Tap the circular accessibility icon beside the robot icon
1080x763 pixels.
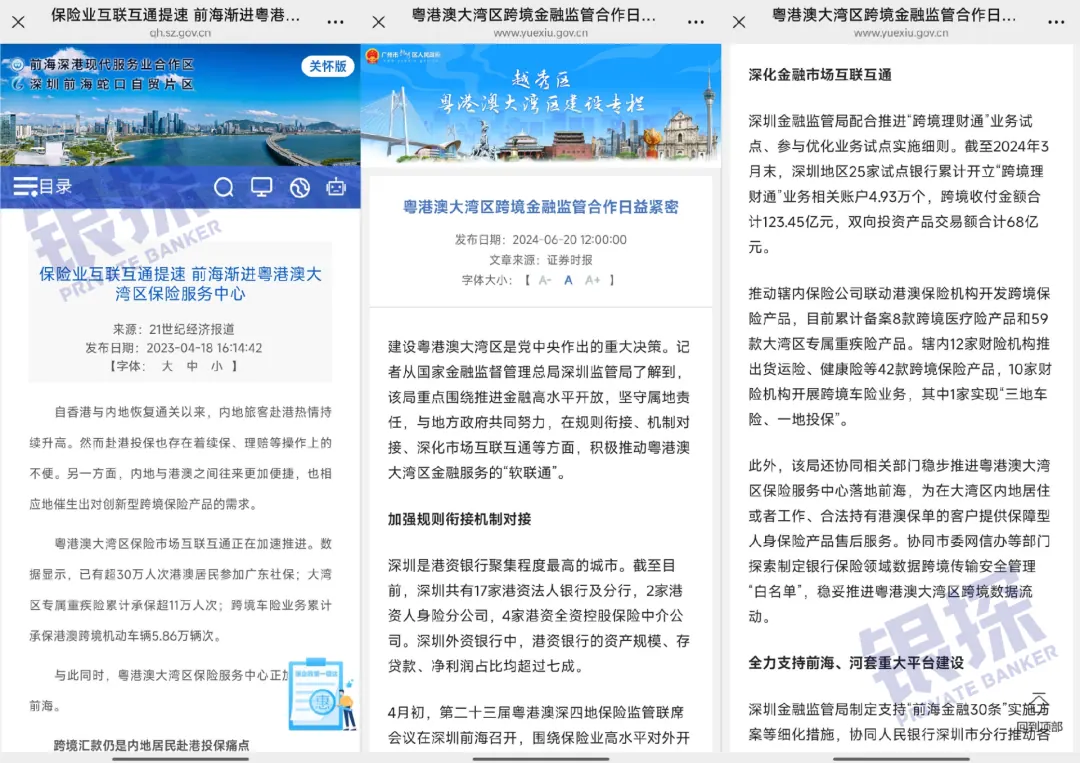pyautogui.click(x=300, y=187)
